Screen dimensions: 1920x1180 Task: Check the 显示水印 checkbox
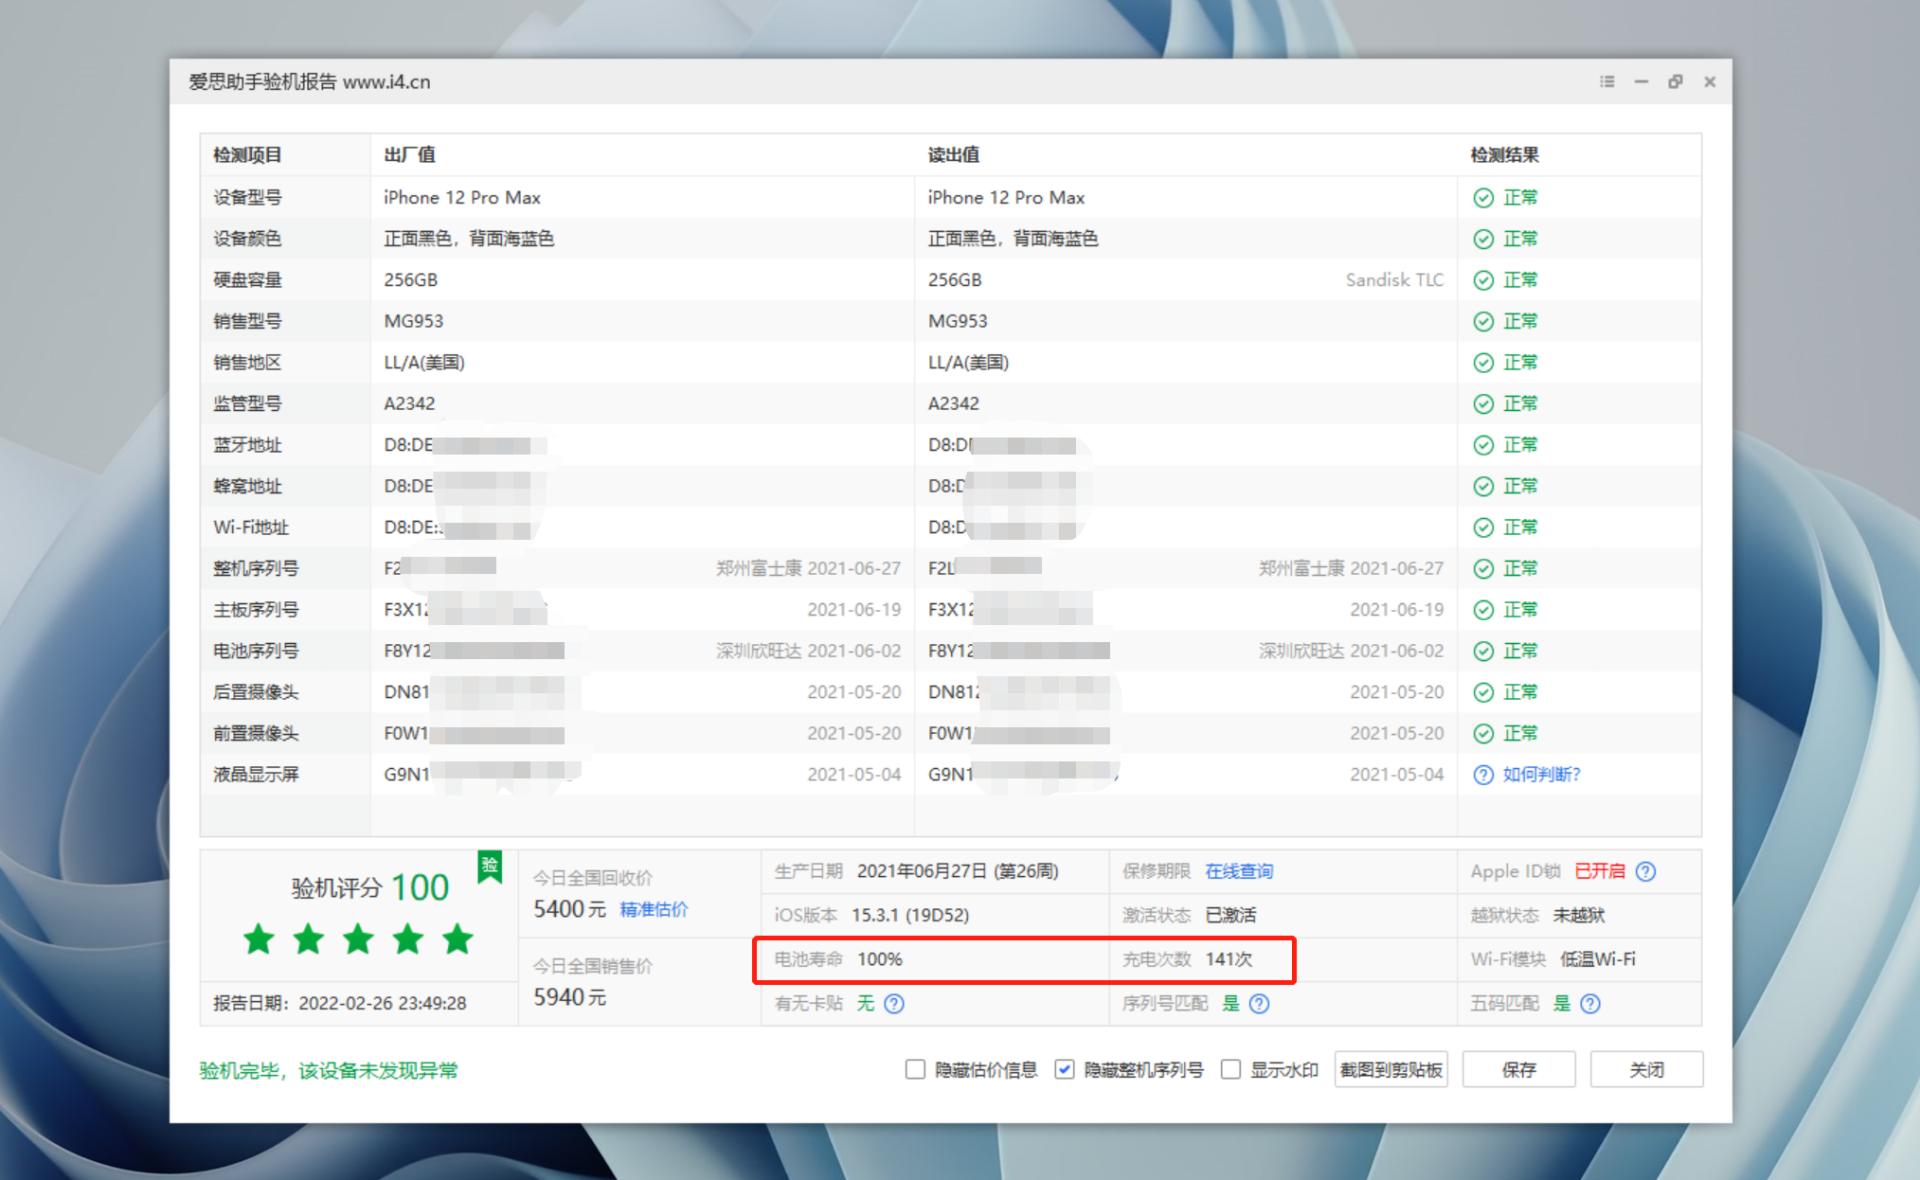coord(1232,1069)
